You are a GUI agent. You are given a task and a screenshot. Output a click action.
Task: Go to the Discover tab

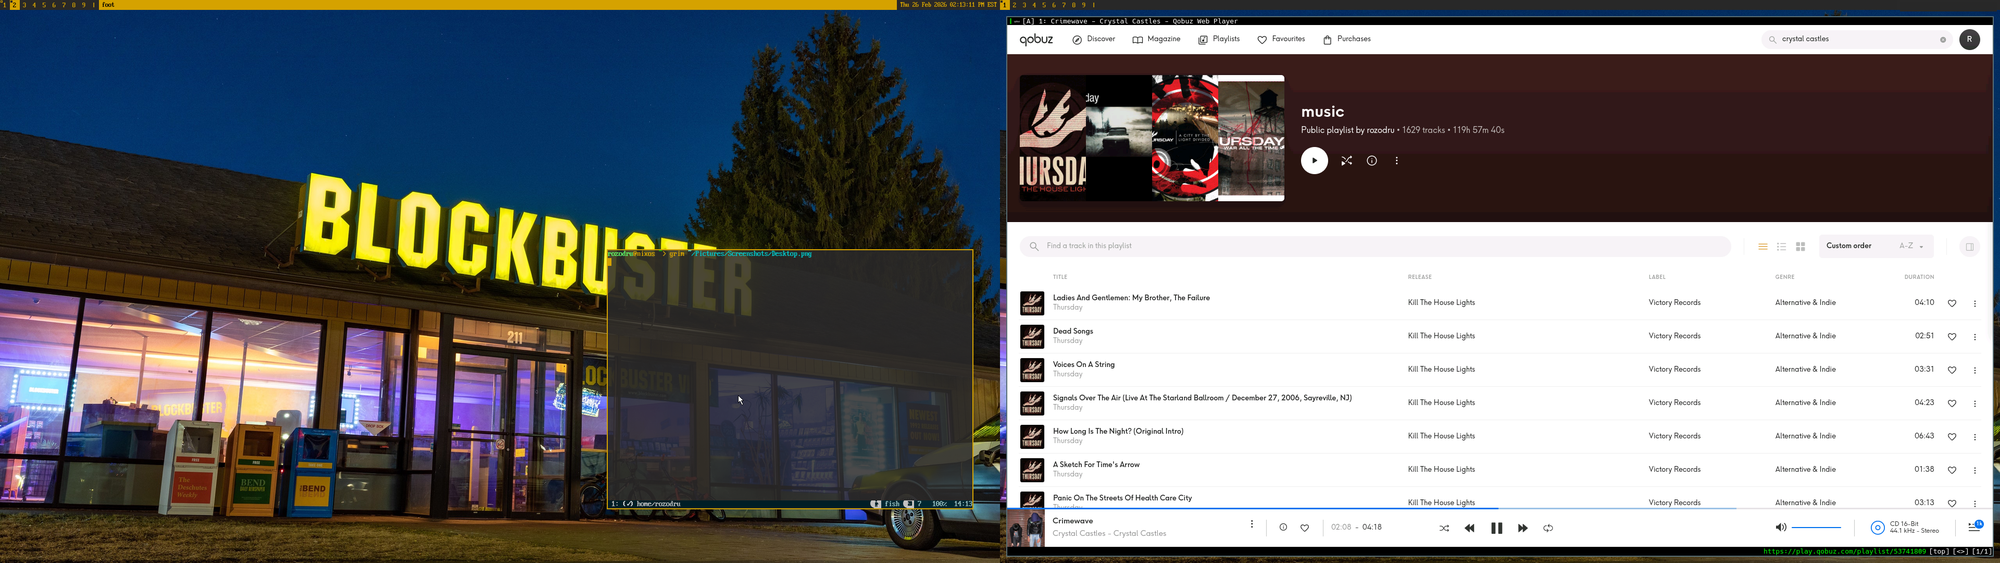click(1093, 39)
